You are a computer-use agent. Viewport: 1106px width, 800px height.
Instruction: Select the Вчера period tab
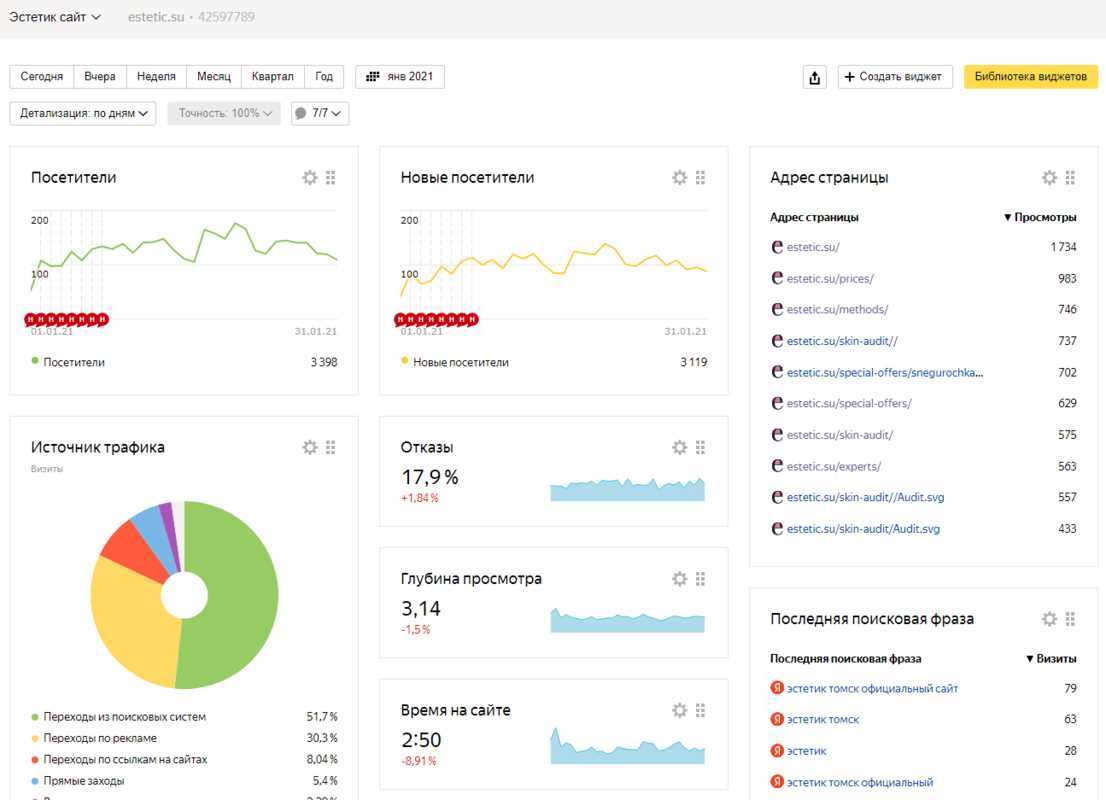tap(99, 77)
